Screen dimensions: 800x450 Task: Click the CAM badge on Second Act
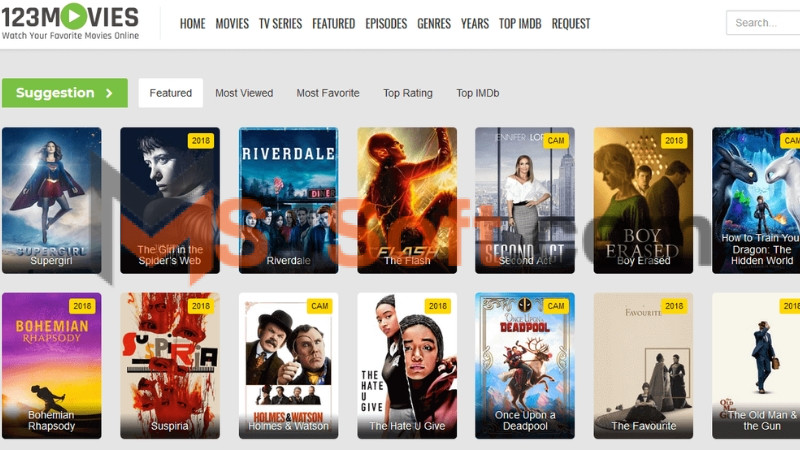[x=556, y=141]
